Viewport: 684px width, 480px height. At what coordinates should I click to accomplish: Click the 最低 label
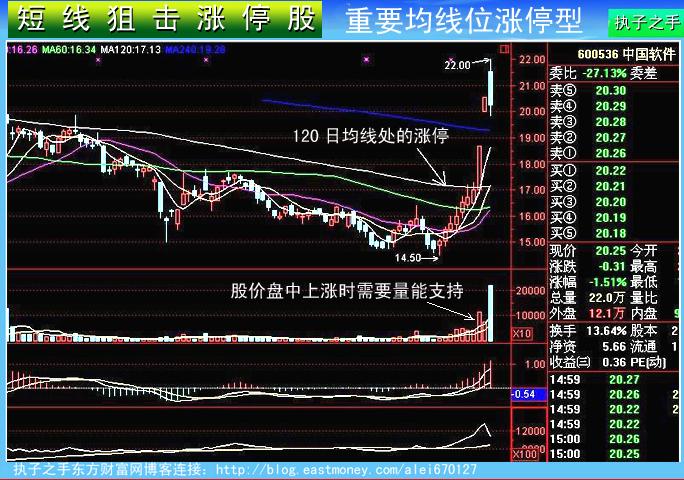(643, 282)
